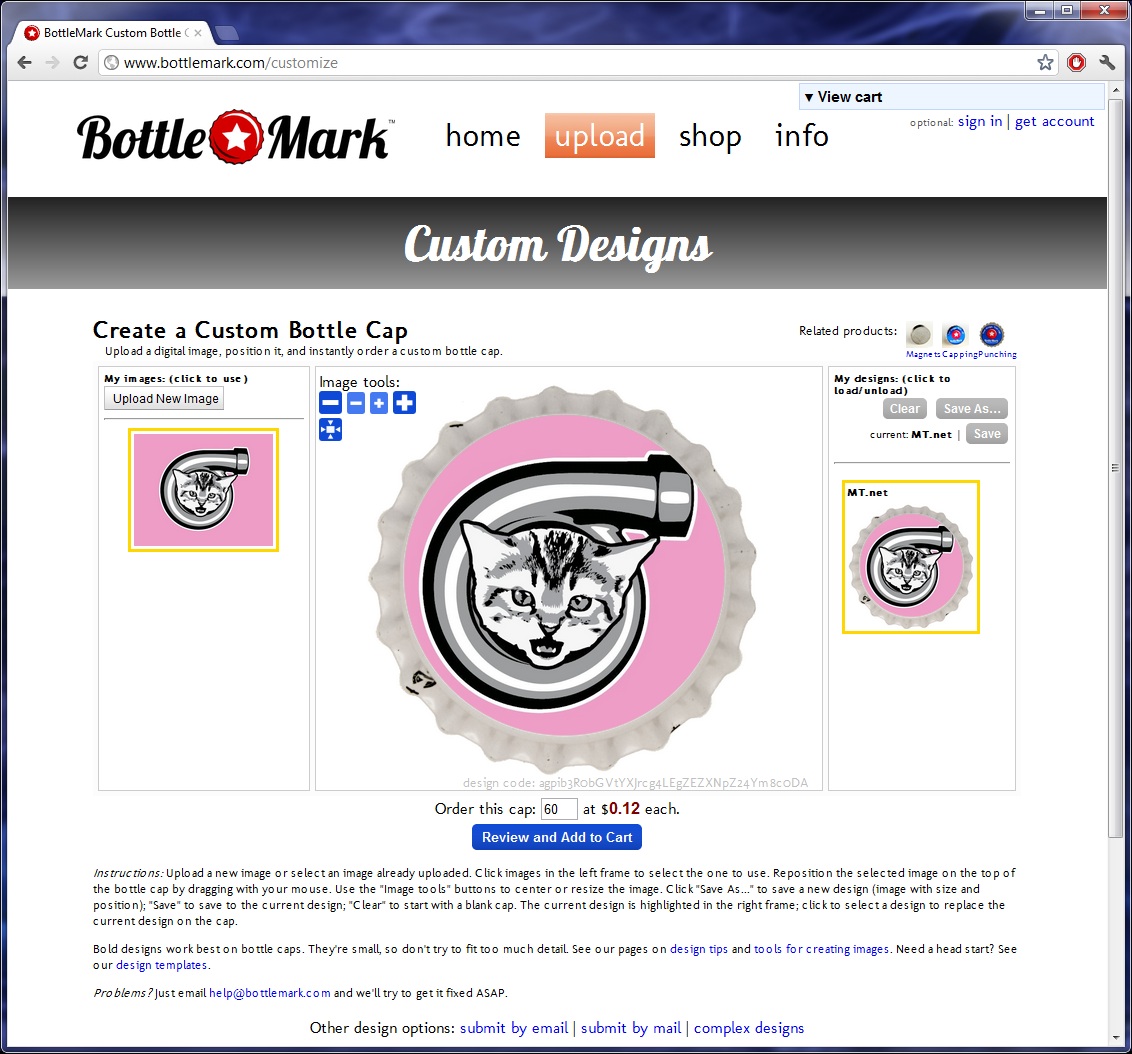Click the complex designs link

pyautogui.click(x=749, y=1028)
